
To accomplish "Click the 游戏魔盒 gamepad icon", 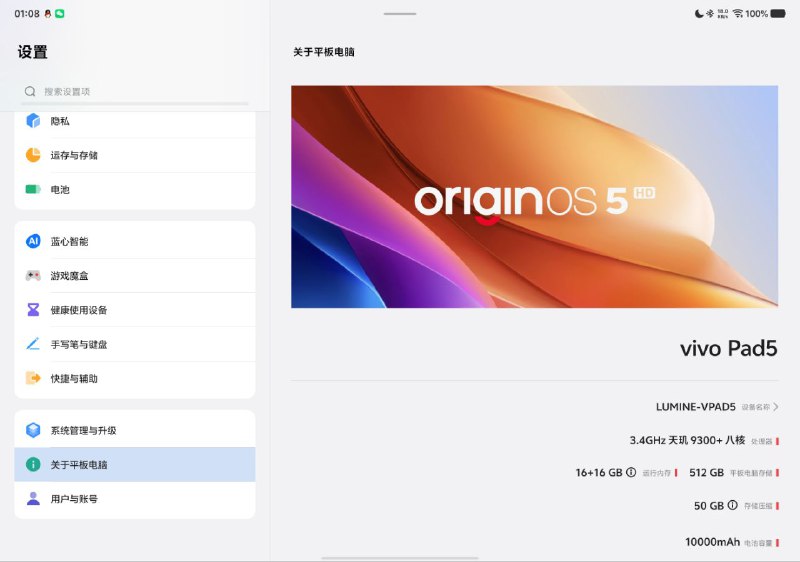I will (x=33, y=276).
